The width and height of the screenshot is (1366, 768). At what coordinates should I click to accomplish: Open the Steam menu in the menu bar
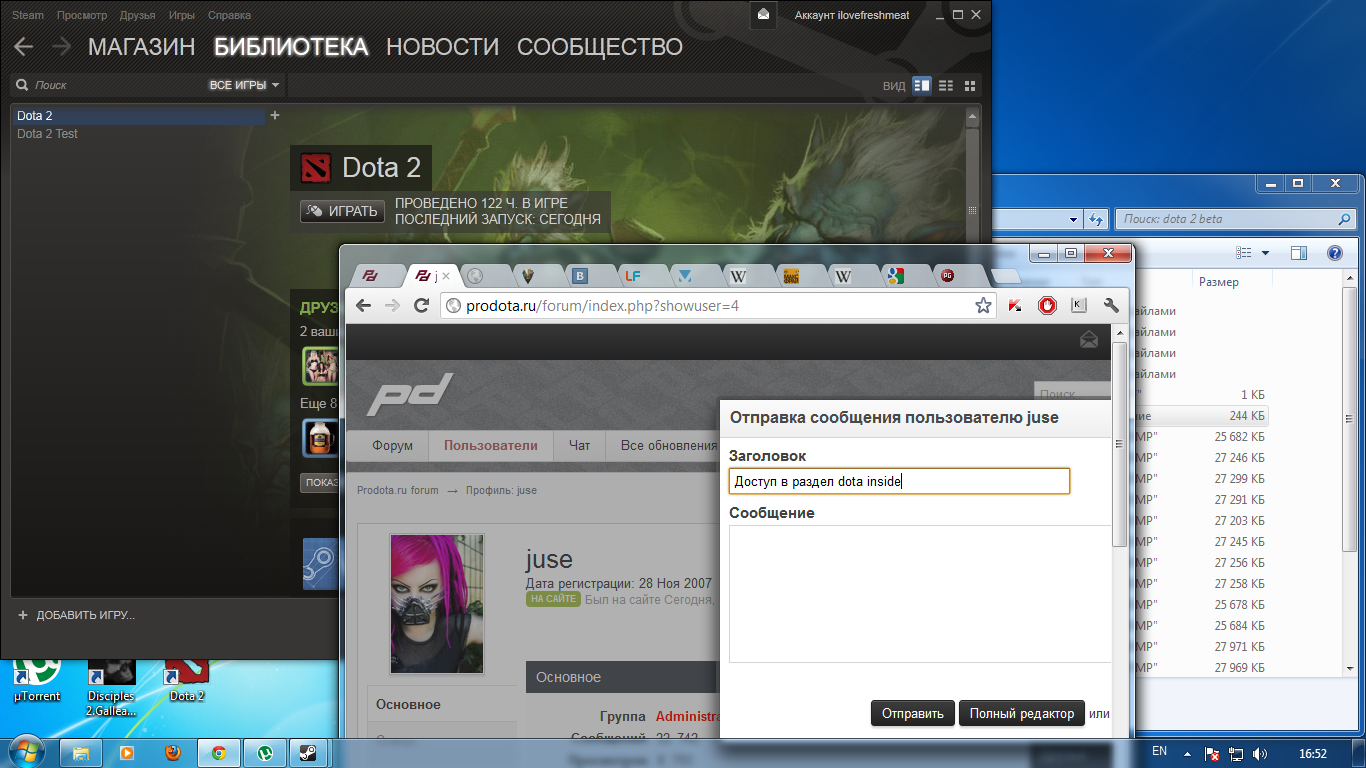[x=28, y=15]
